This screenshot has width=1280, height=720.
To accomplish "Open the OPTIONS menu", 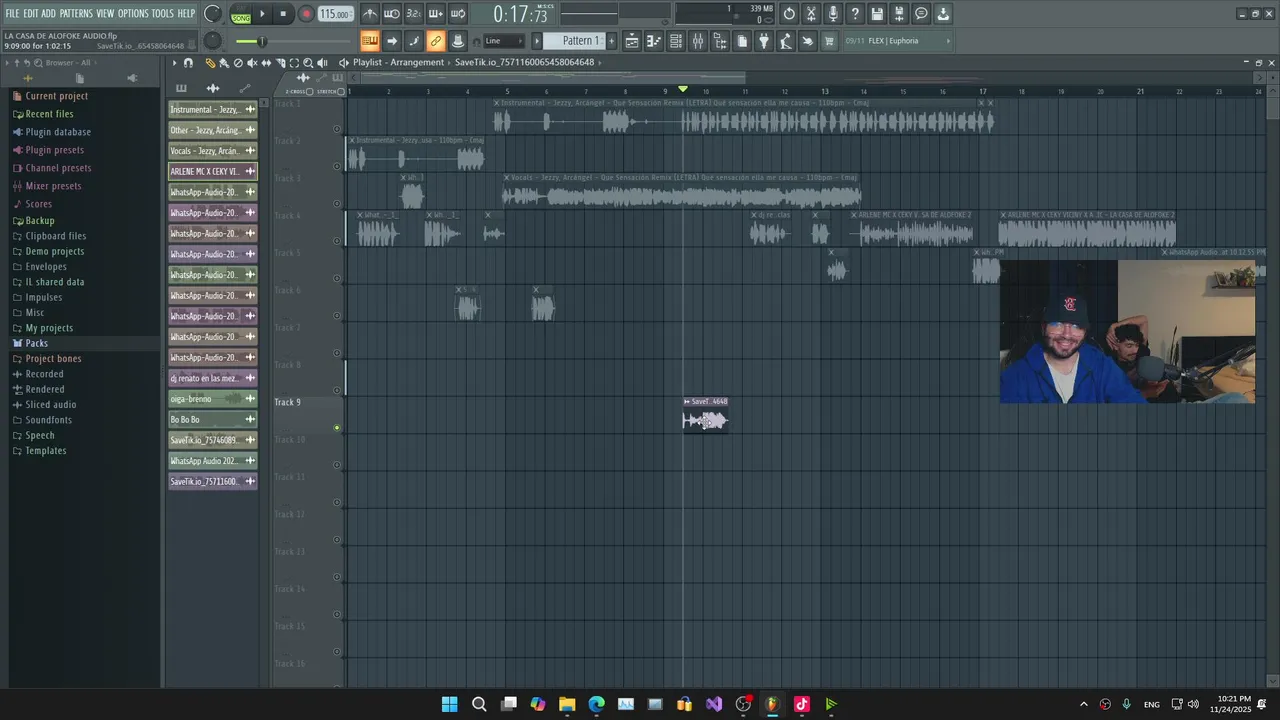I will 133,14.
